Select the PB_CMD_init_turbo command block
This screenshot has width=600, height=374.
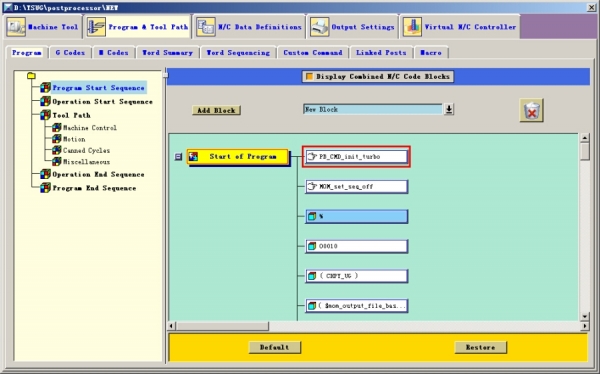pyautogui.click(x=356, y=157)
